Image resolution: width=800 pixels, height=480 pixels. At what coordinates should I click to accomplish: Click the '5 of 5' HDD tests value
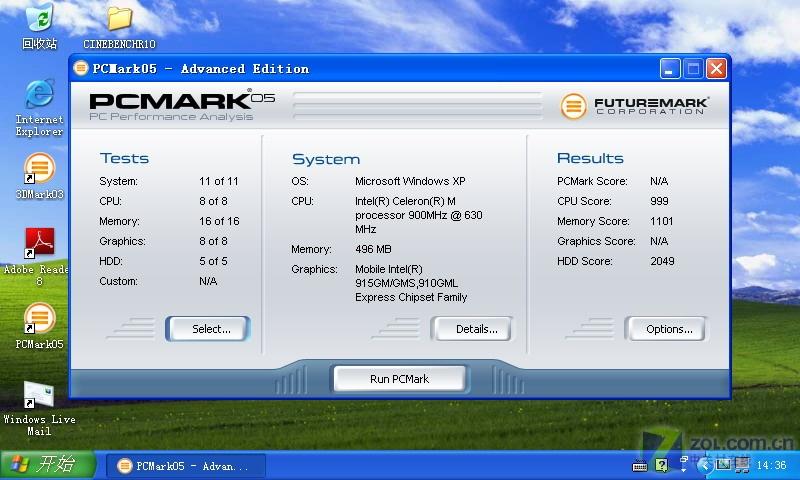pyautogui.click(x=213, y=261)
